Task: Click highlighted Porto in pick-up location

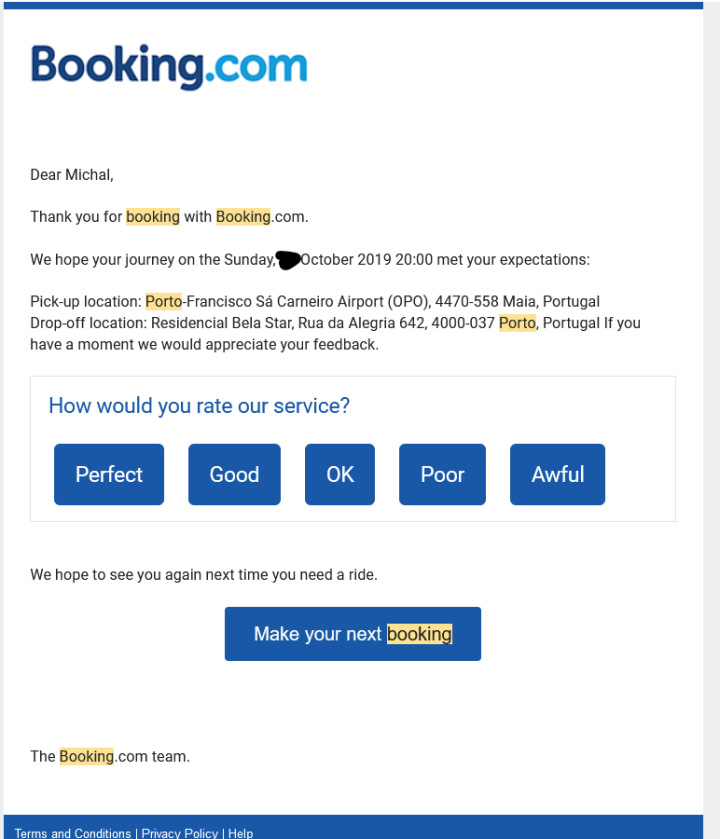Action: click(163, 301)
